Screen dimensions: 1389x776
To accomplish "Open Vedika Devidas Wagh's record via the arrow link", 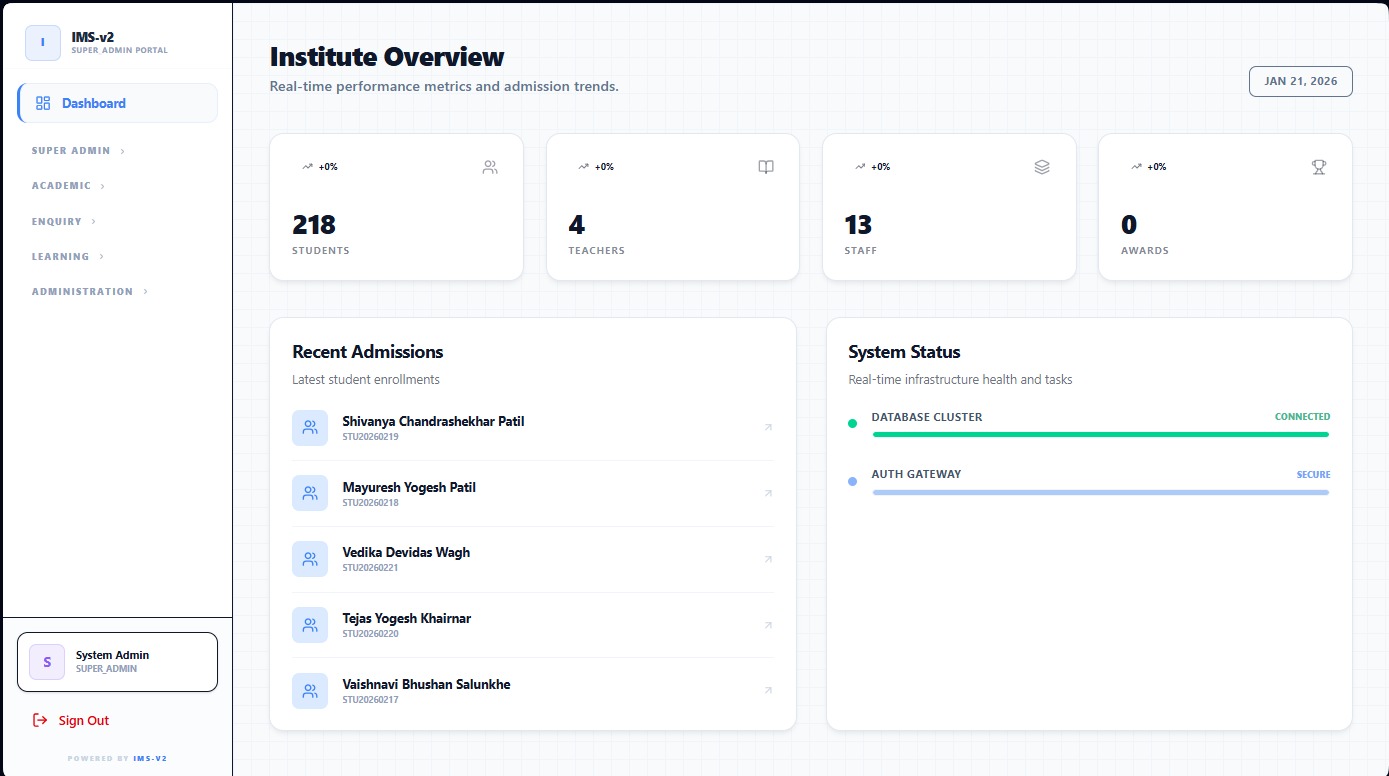I will click(x=768, y=559).
